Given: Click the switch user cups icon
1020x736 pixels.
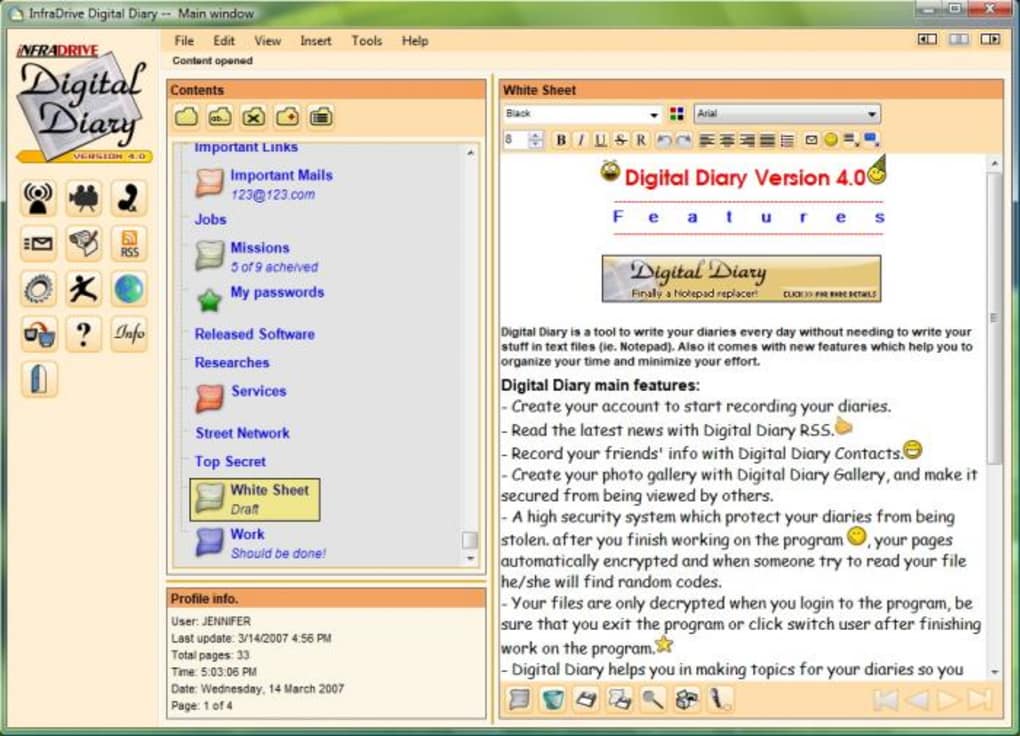Looking at the screenshot, I should tap(38, 334).
